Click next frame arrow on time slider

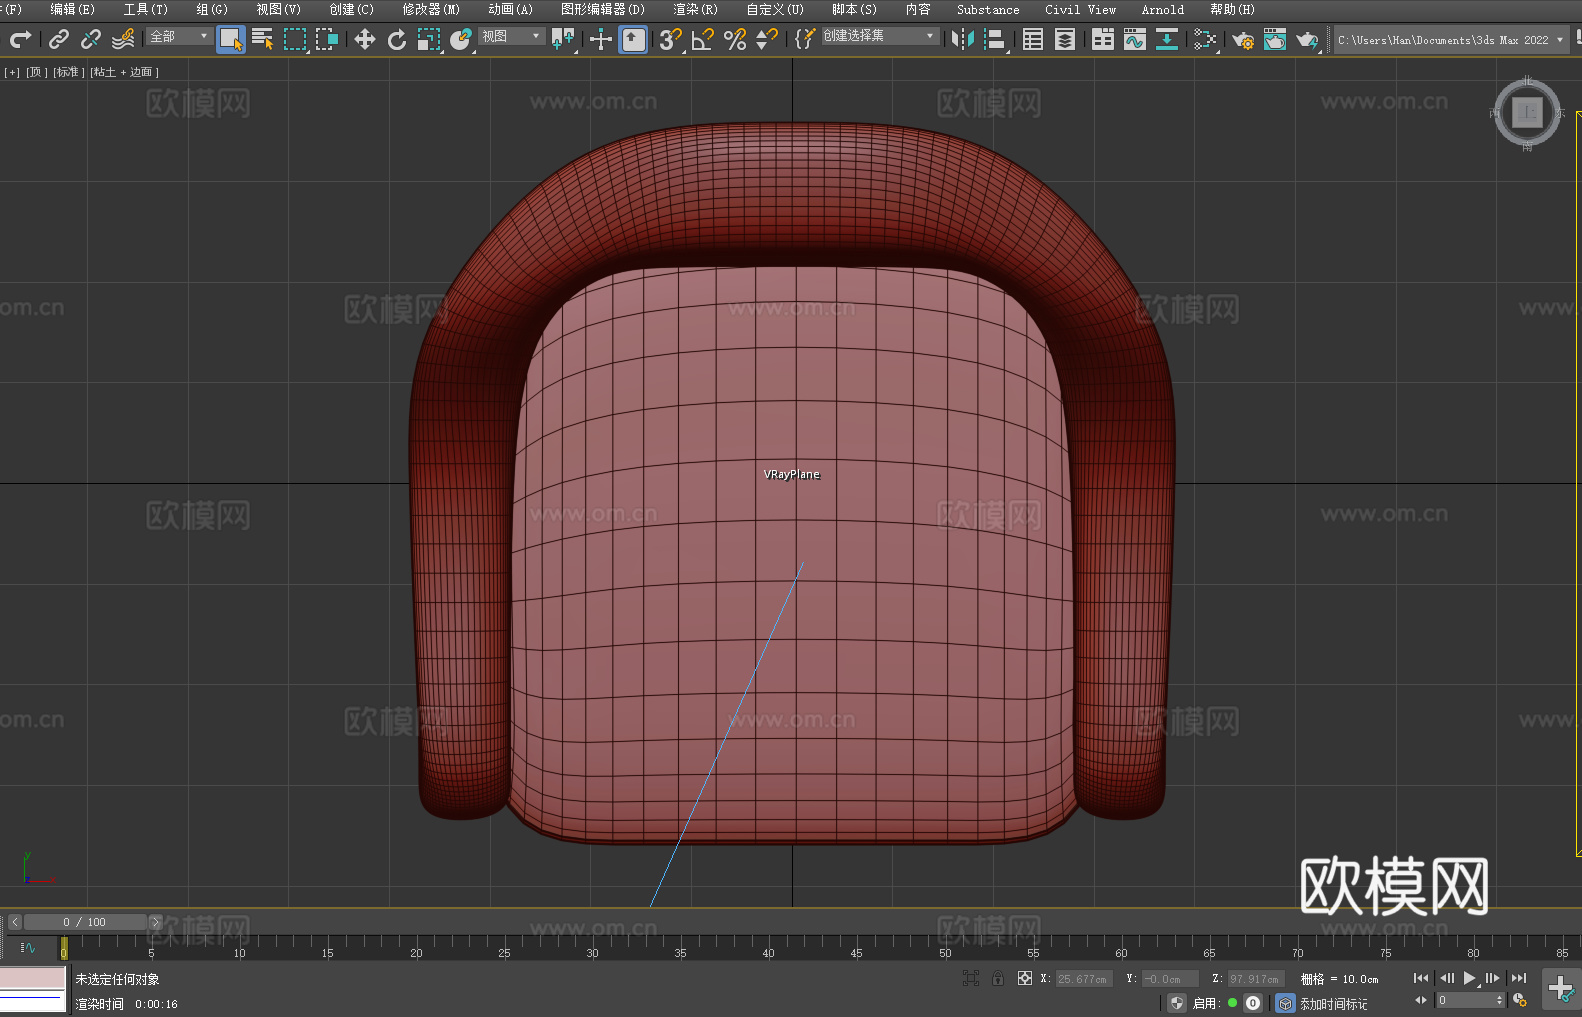tap(155, 922)
